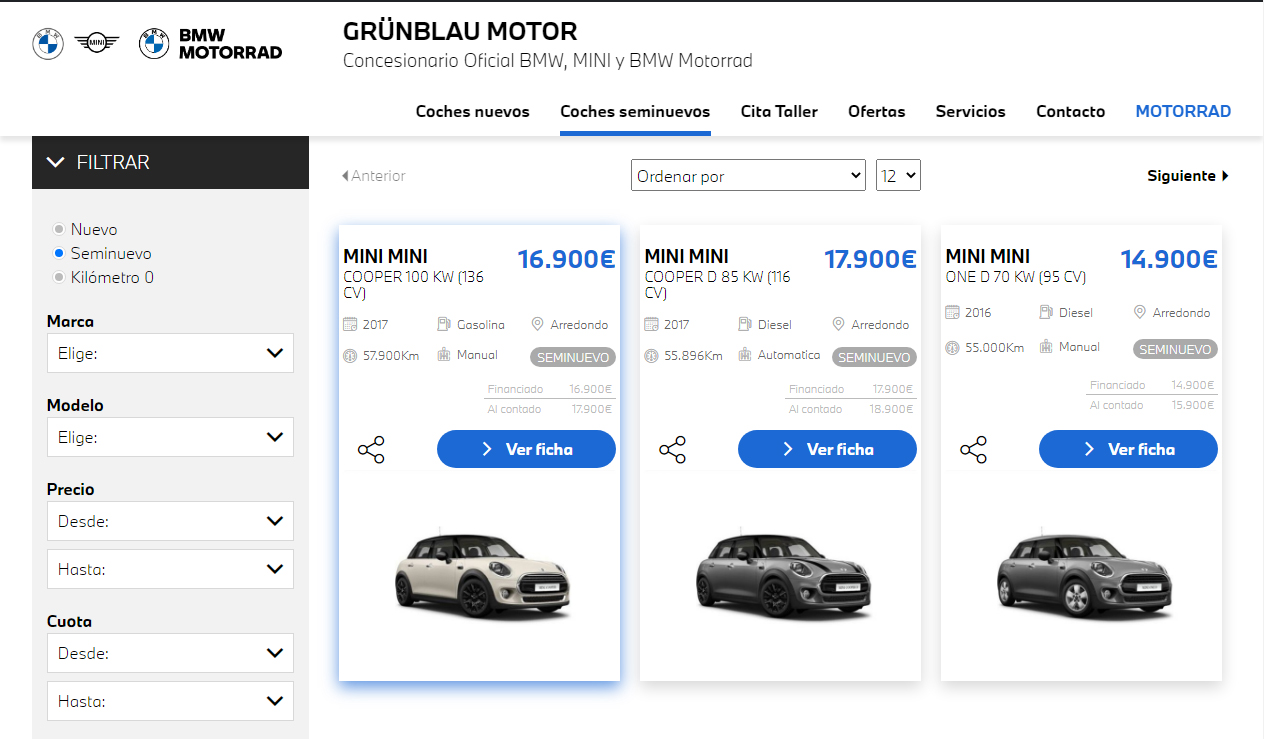This screenshot has height=739, width=1264.
Task: Click odometer icon beside 55.000Km
Action: point(952,347)
